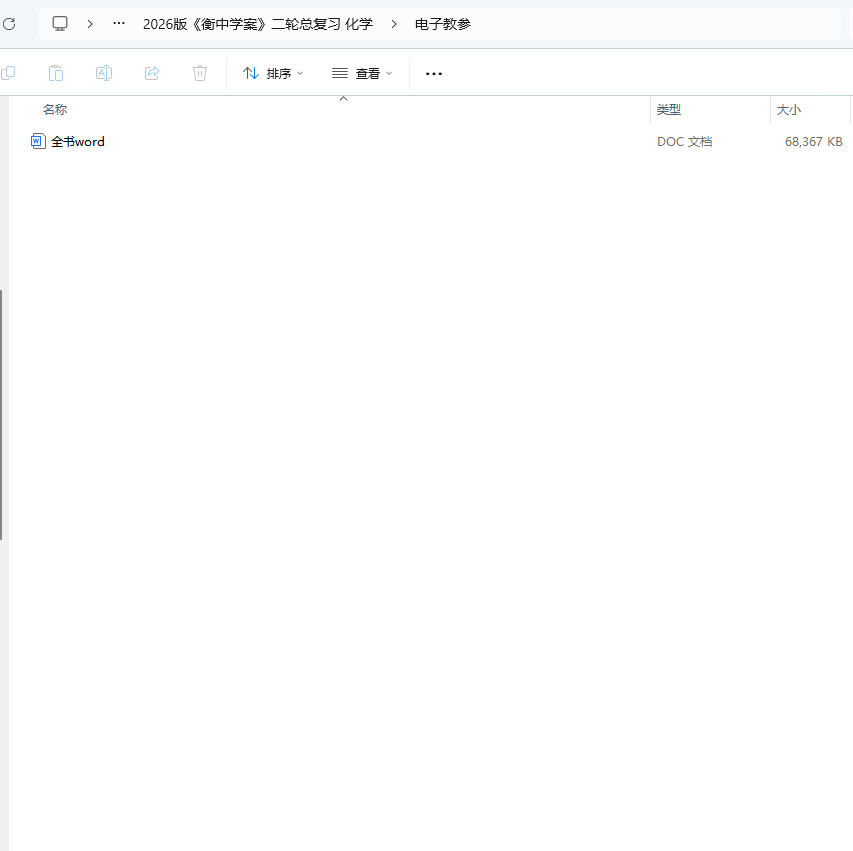Click the Refresh icon beside the address bar

9,23
